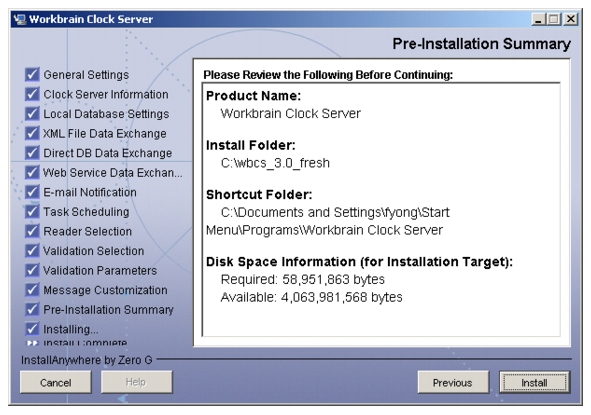Select the Direct DB Data Exchange label

click(x=107, y=153)
